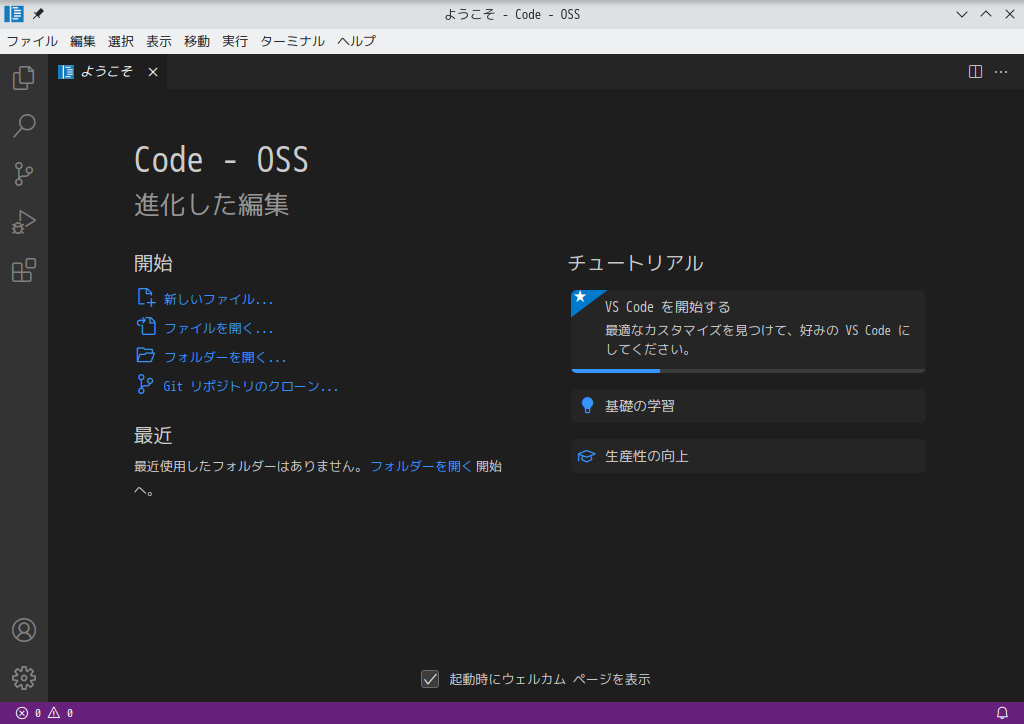Image resolution: width=1024 pixels, height=724 pixels.
Task: Click the VS Code を開始する progress bar
Action: coord(748,371)
